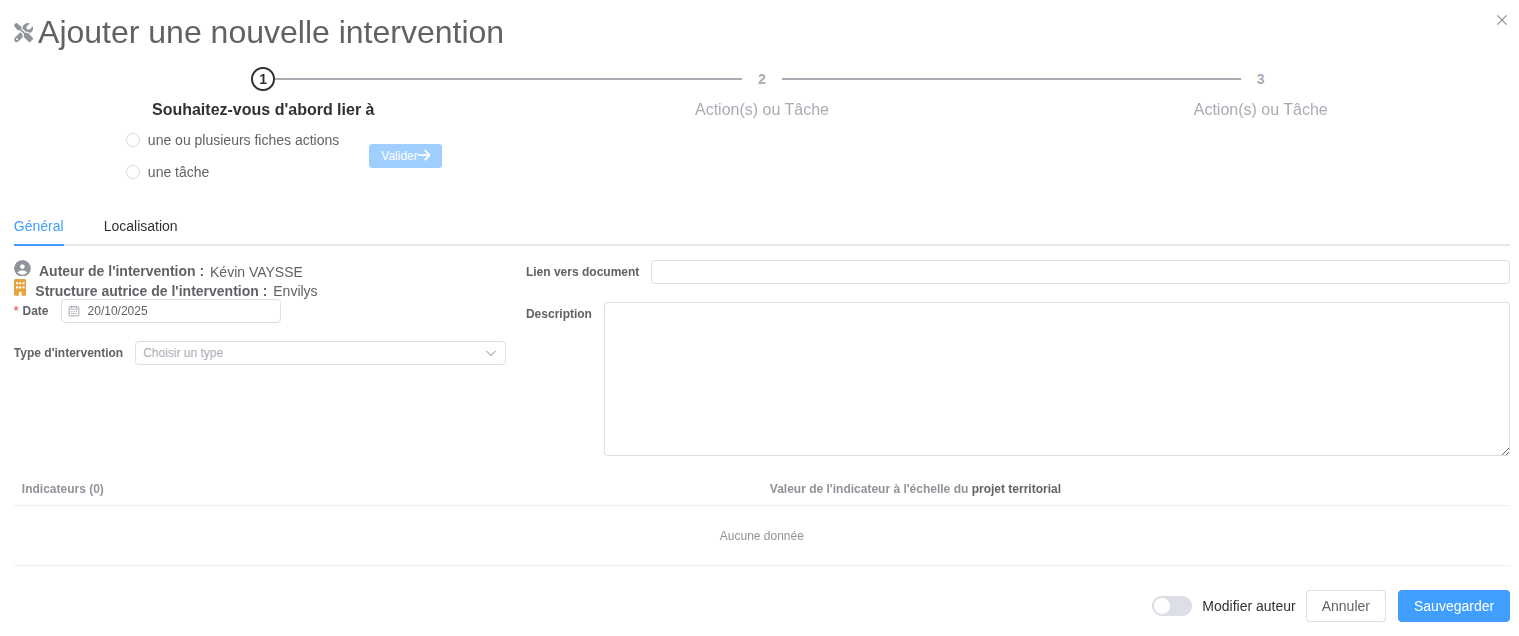Click step 1 circle in the stepper
Viewport: 1519px width, 636px height.
click(263, 79)
